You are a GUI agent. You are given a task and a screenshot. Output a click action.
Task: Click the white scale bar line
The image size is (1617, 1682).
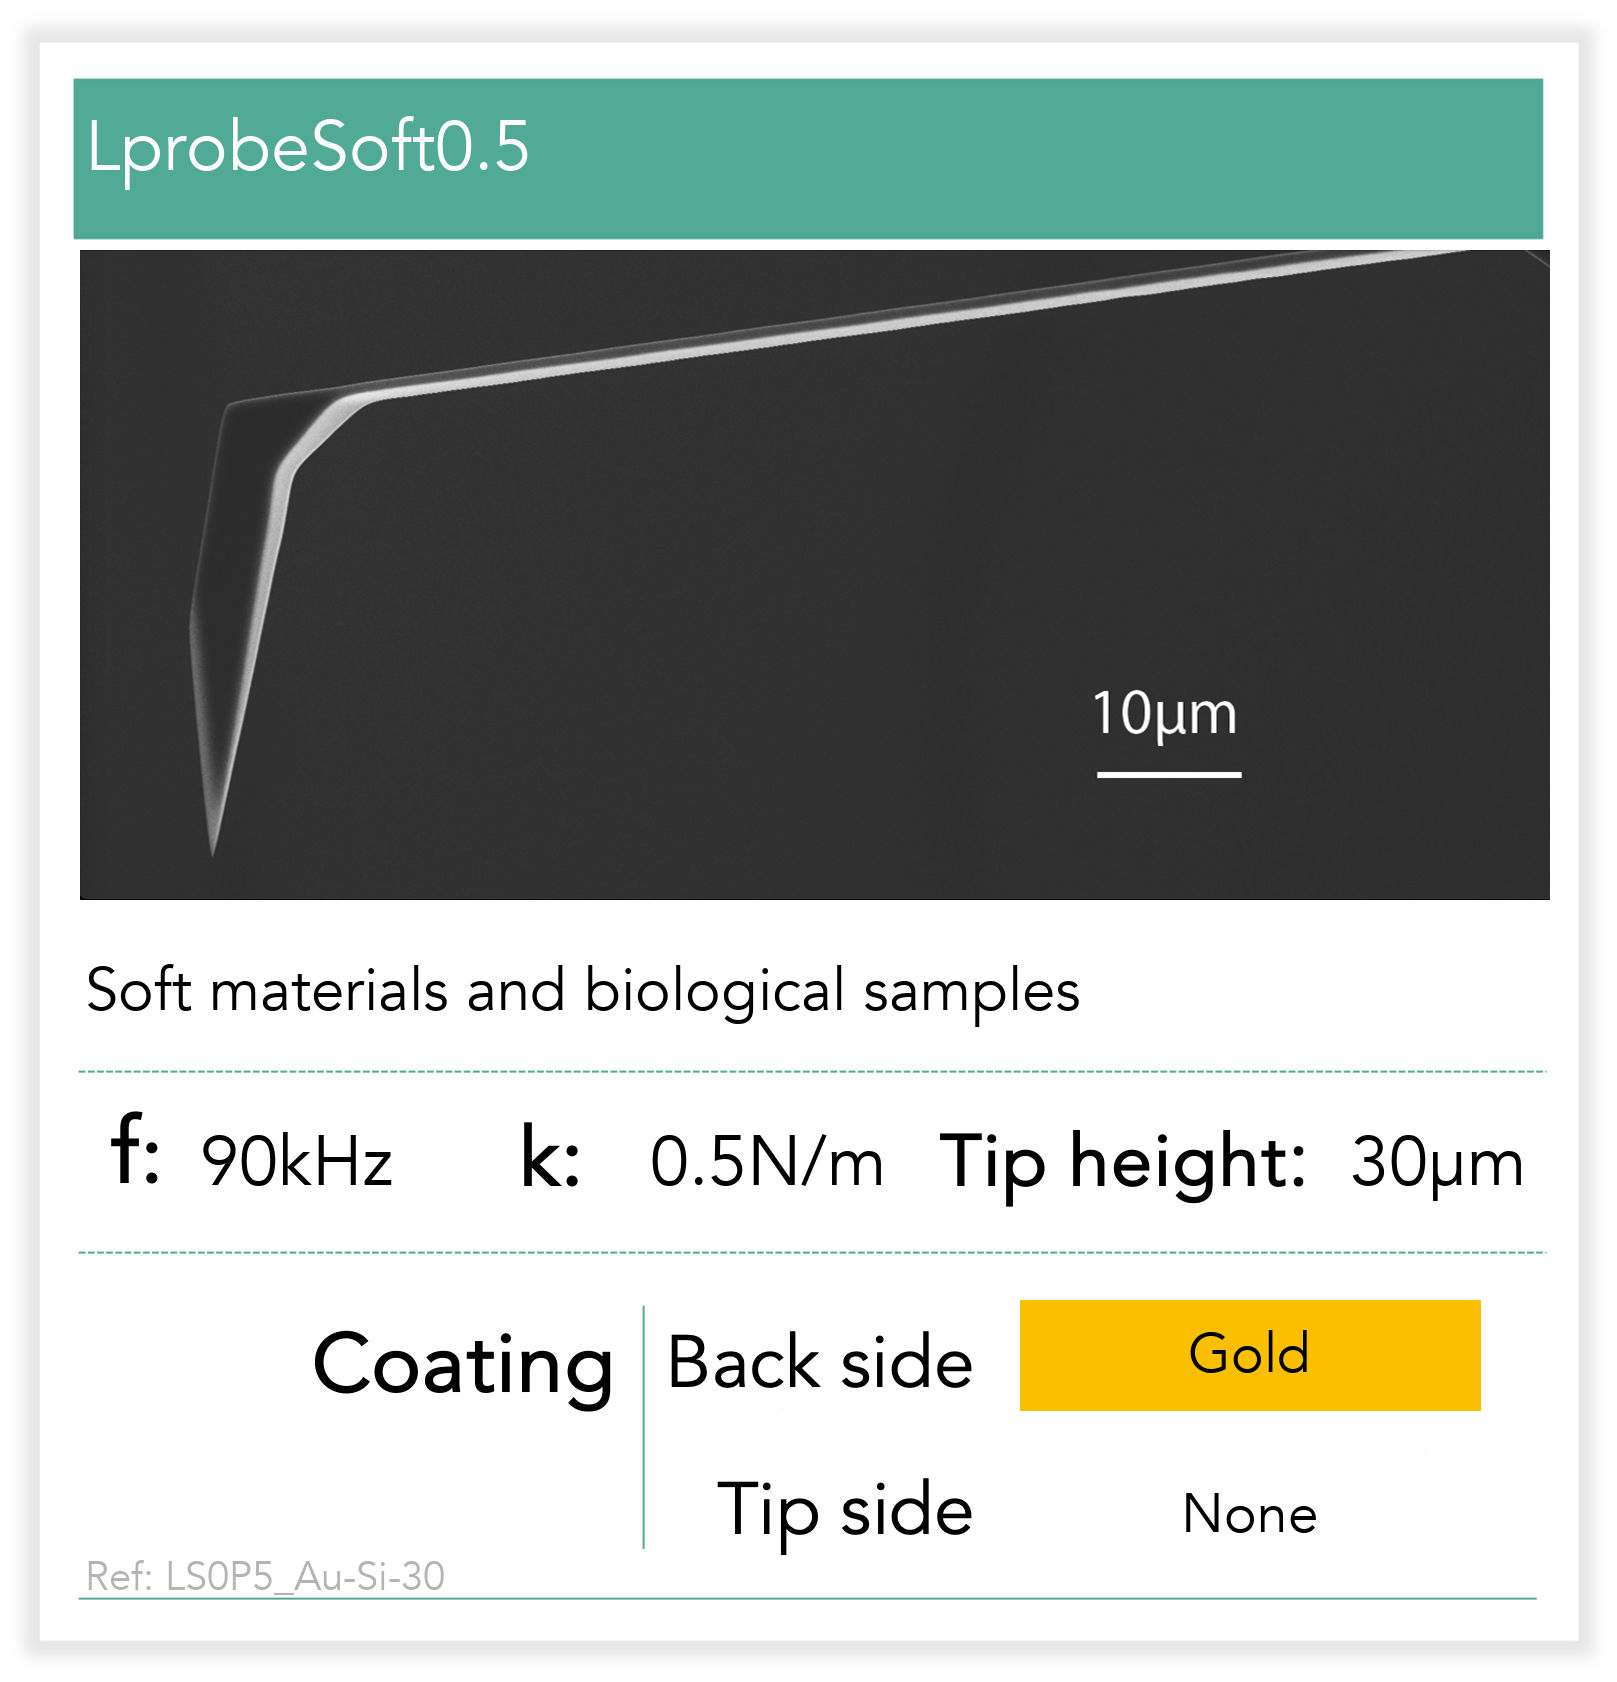1168,774
